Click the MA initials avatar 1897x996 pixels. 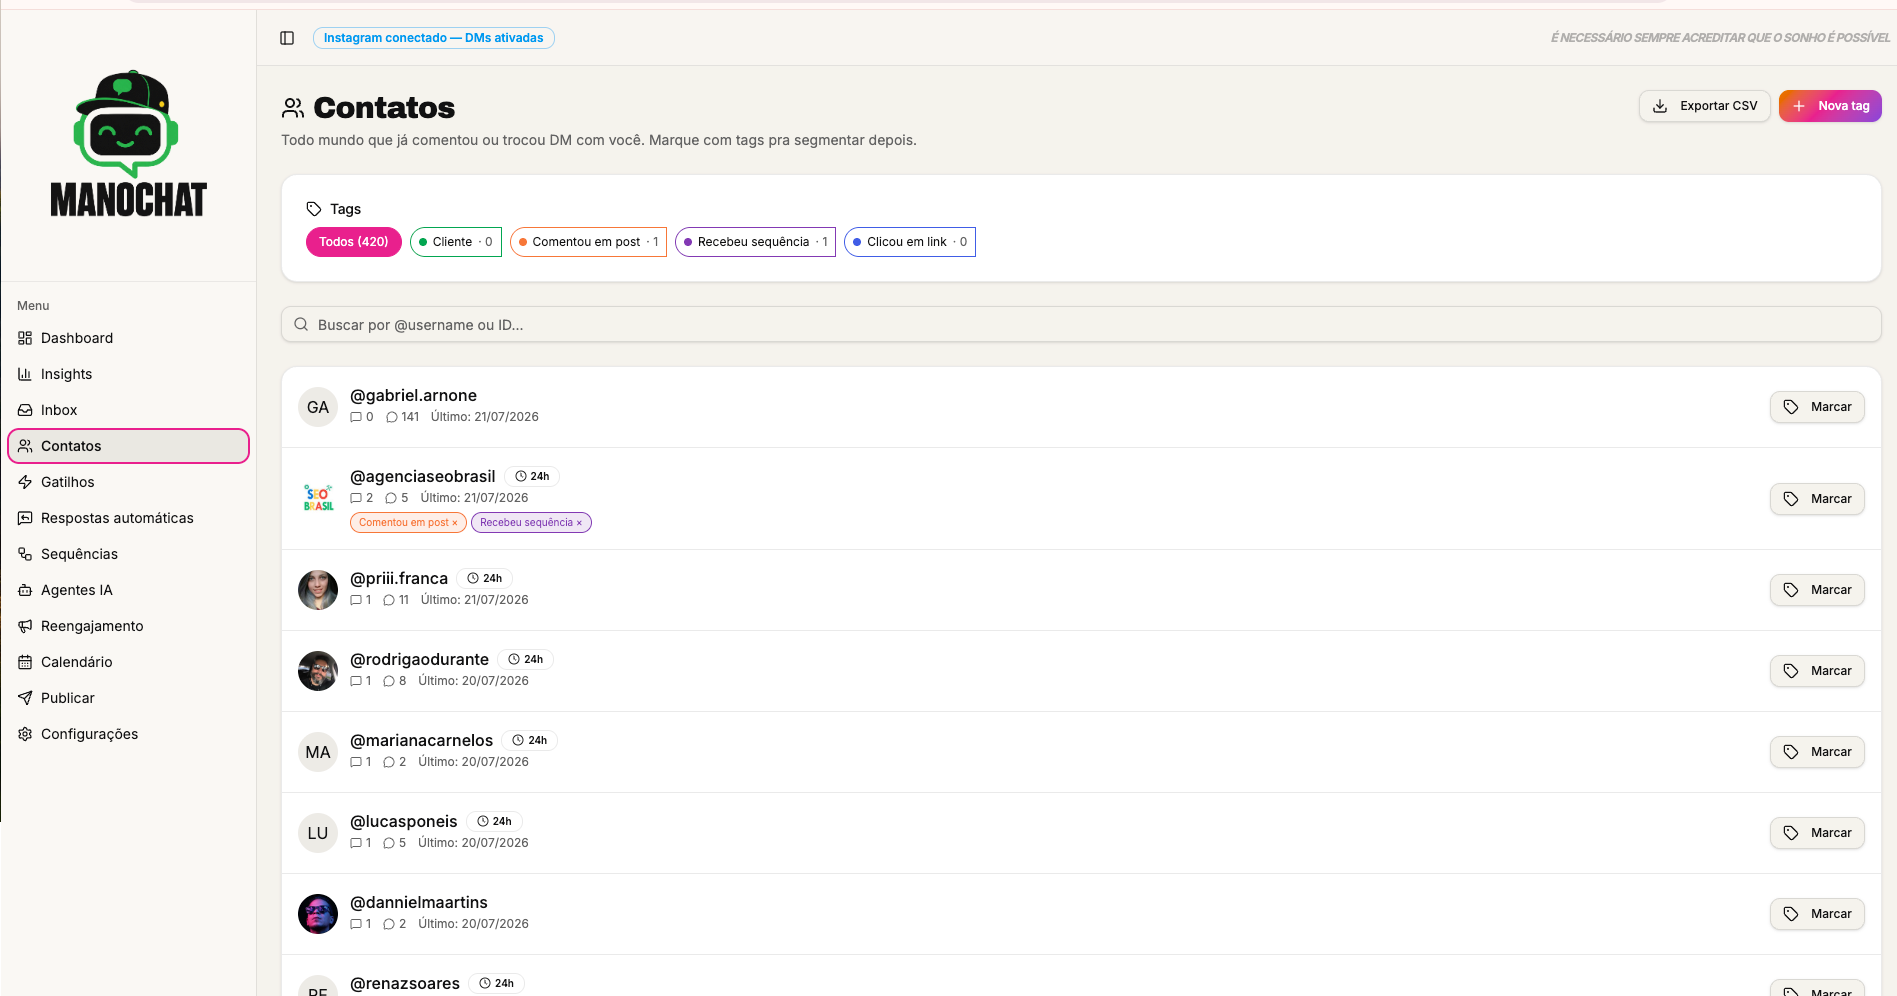coord(318,752)
